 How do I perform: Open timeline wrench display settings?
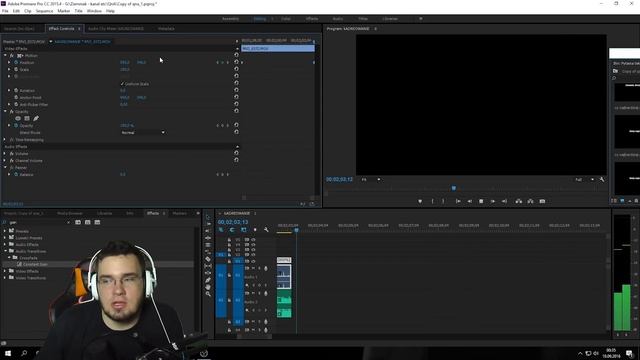point(266,230)
